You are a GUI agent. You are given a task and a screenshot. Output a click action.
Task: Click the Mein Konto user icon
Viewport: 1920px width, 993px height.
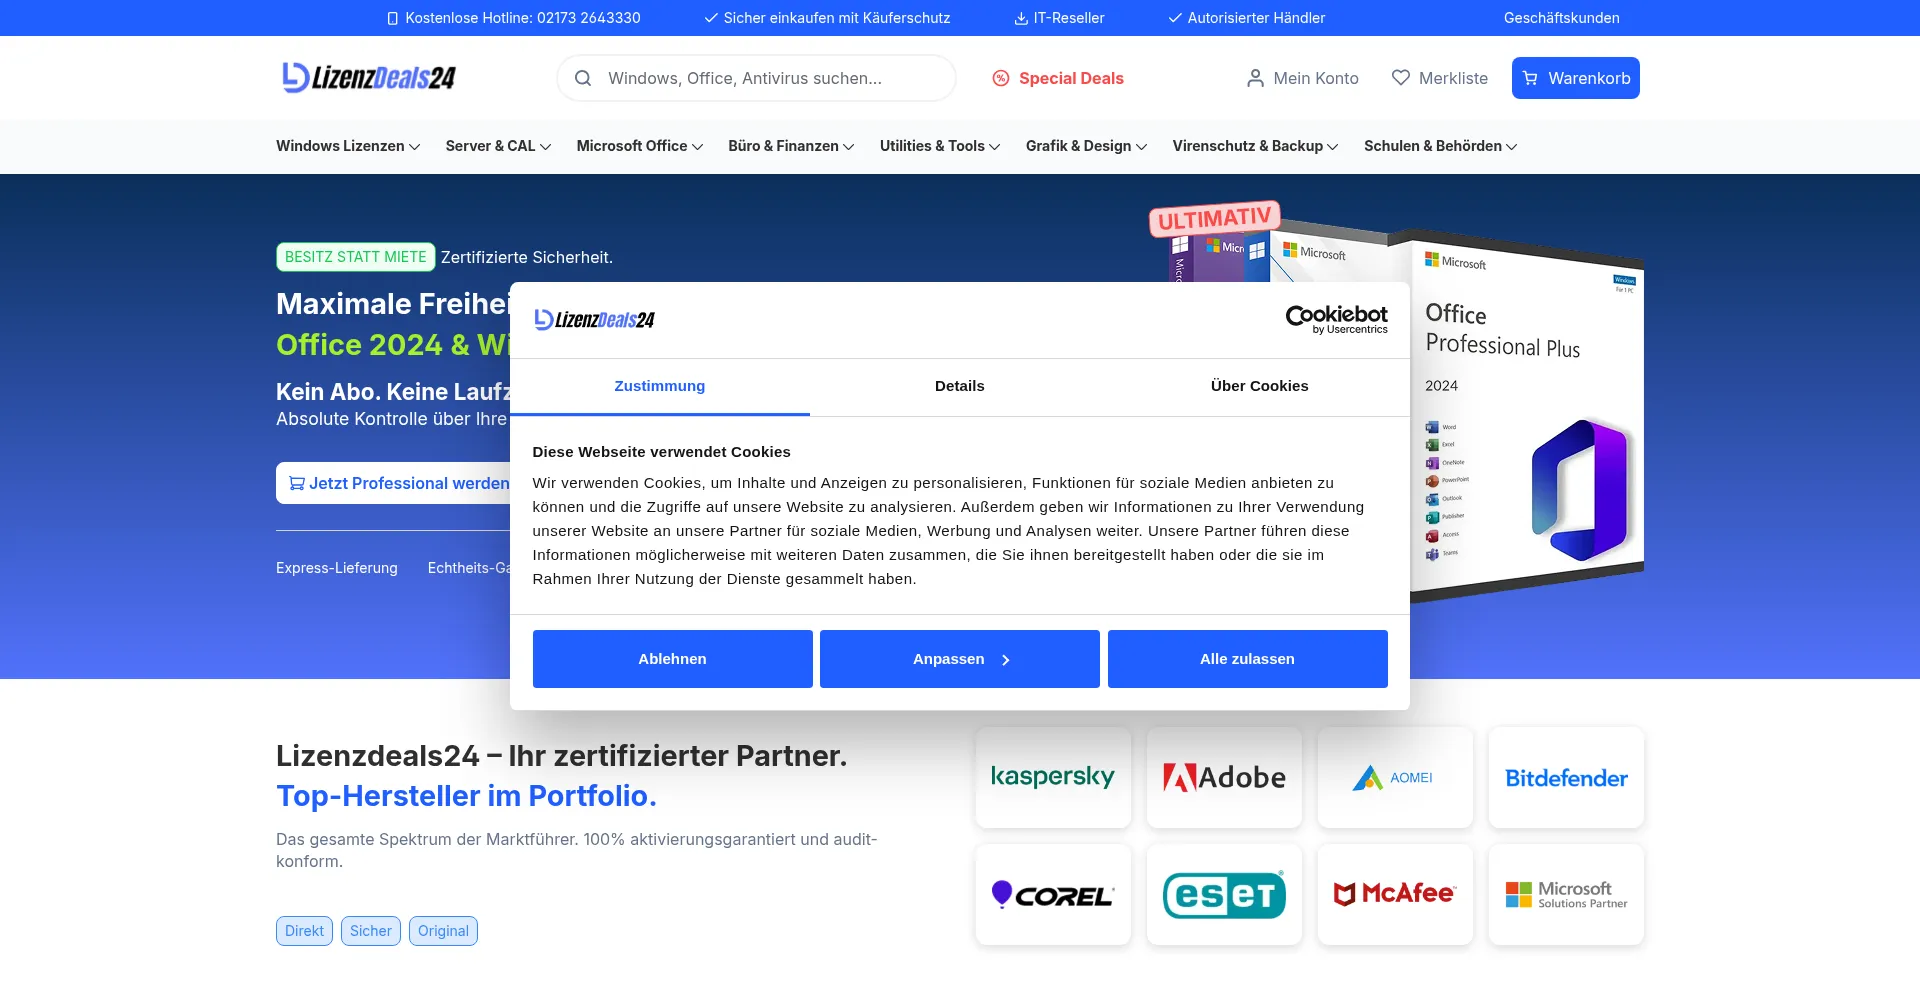1255,78
